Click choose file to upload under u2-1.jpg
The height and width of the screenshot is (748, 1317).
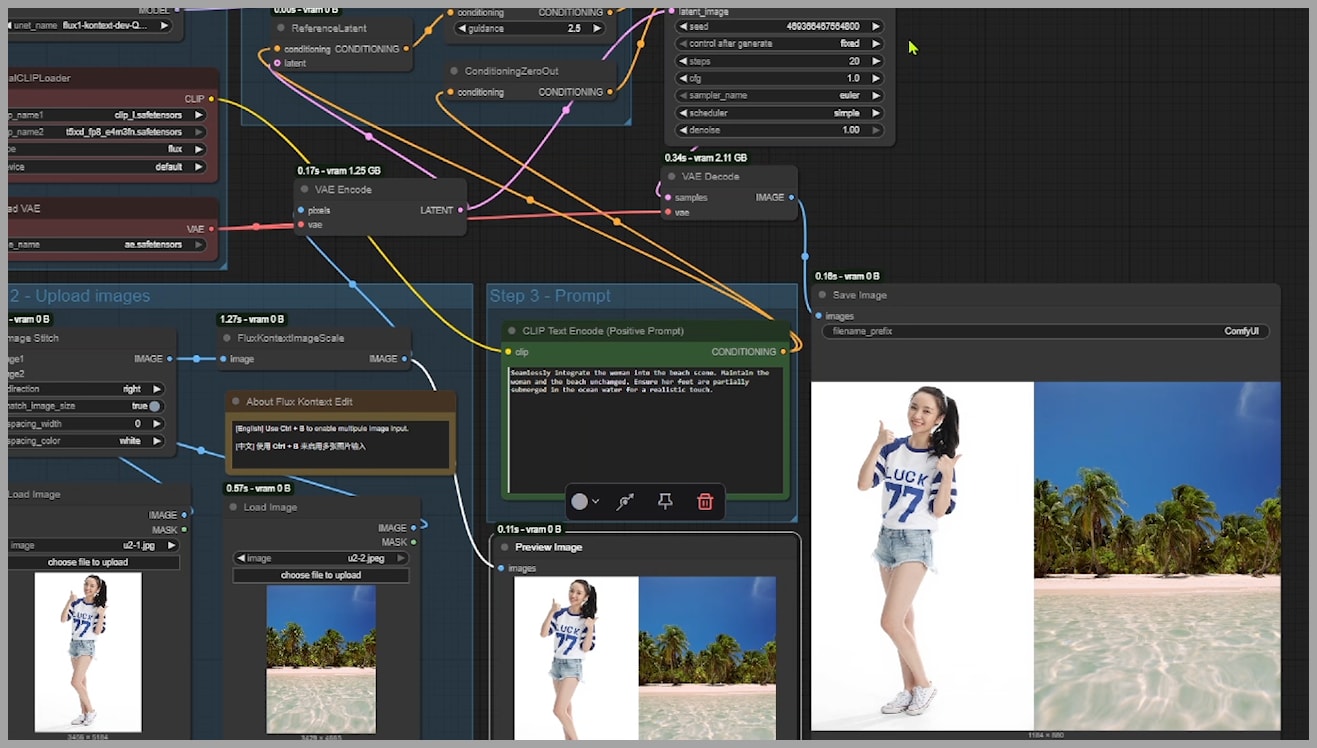pyautogui.click(x=94, y=562)
